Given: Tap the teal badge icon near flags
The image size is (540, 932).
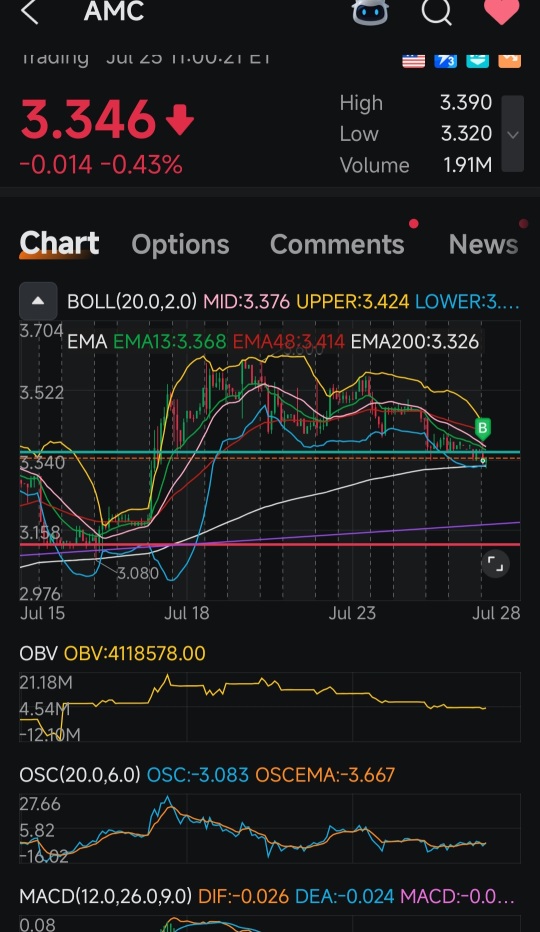Looking at the screenshot, I should [478, 61].
